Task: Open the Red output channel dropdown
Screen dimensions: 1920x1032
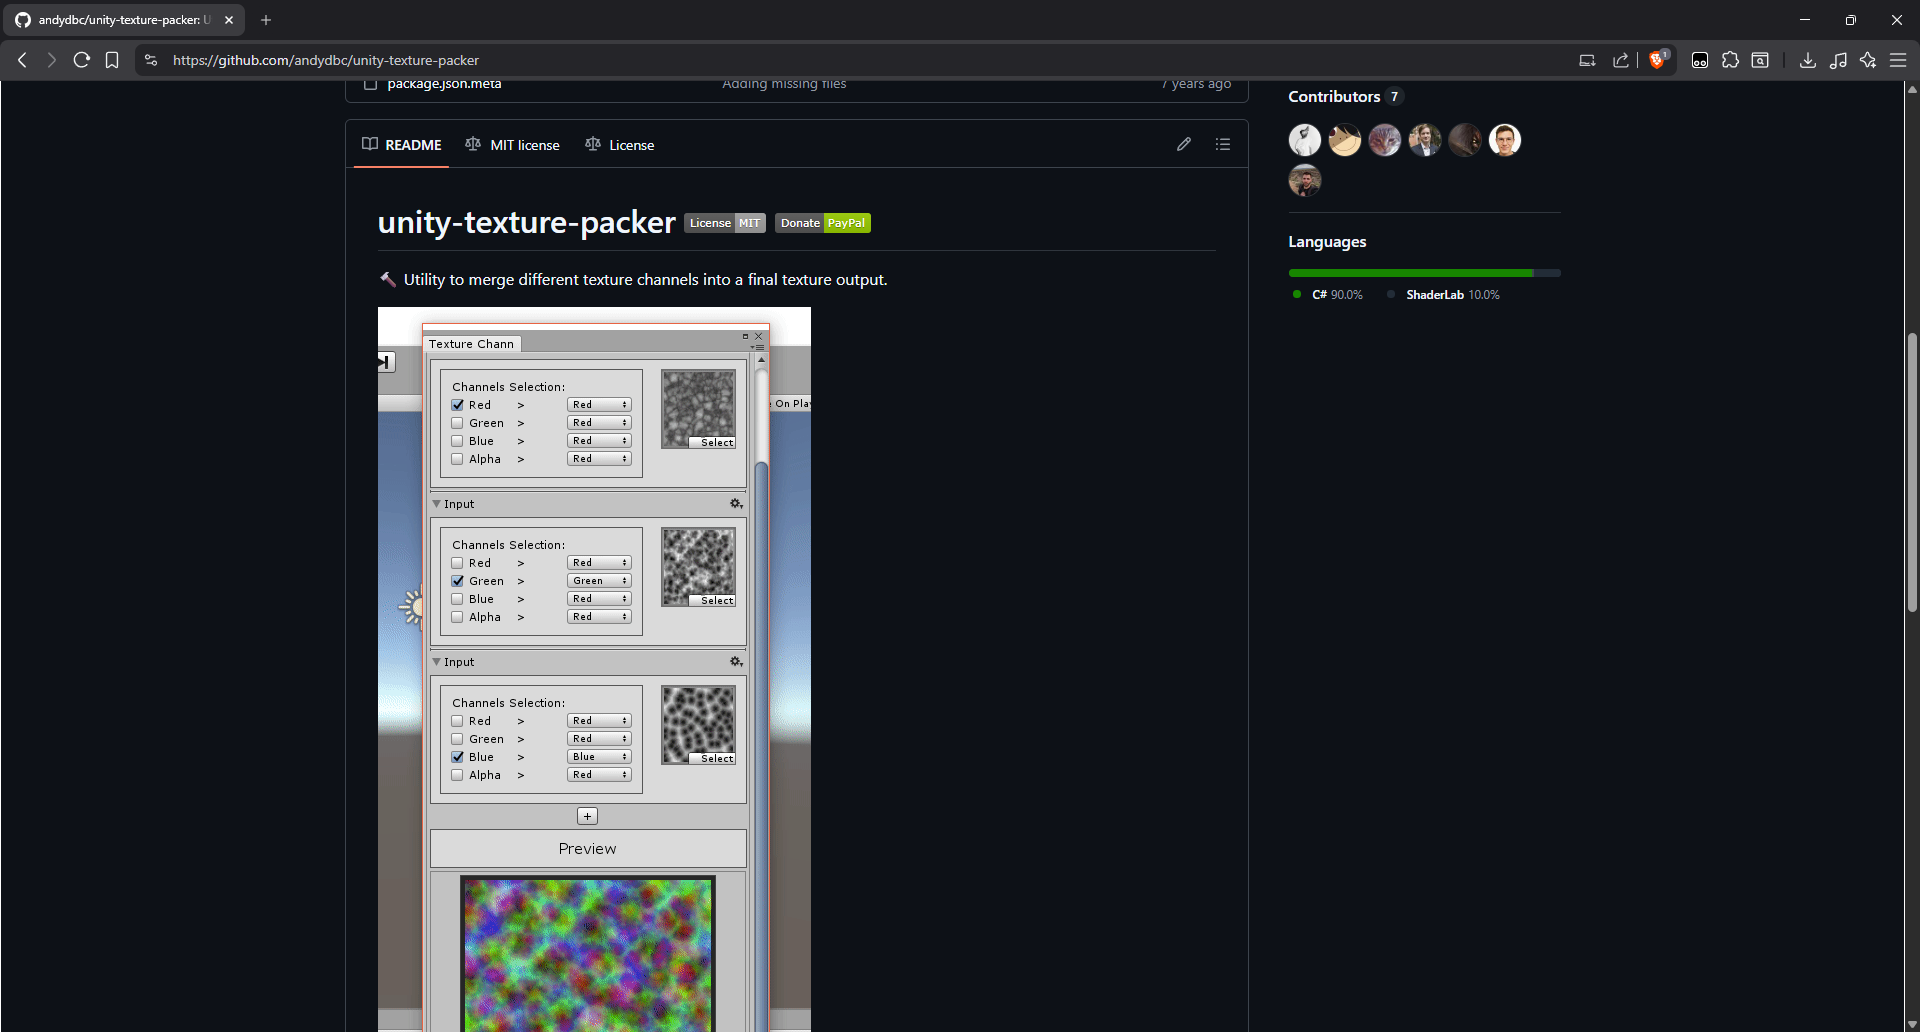Action: (598, 404)
